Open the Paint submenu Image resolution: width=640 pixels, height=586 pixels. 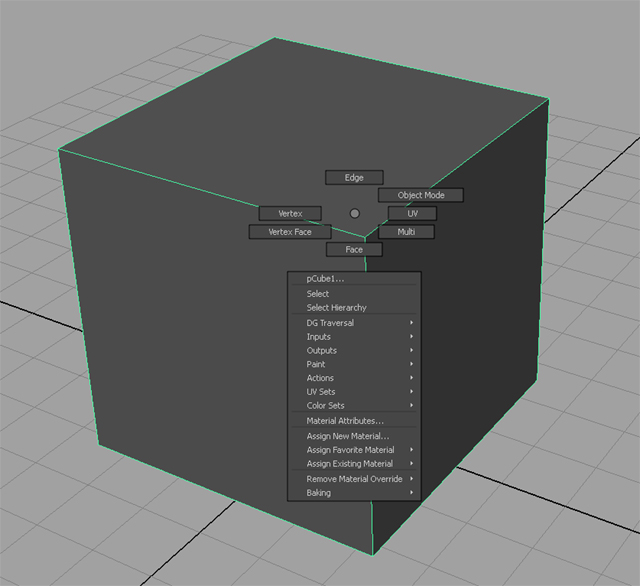[354, 364]
